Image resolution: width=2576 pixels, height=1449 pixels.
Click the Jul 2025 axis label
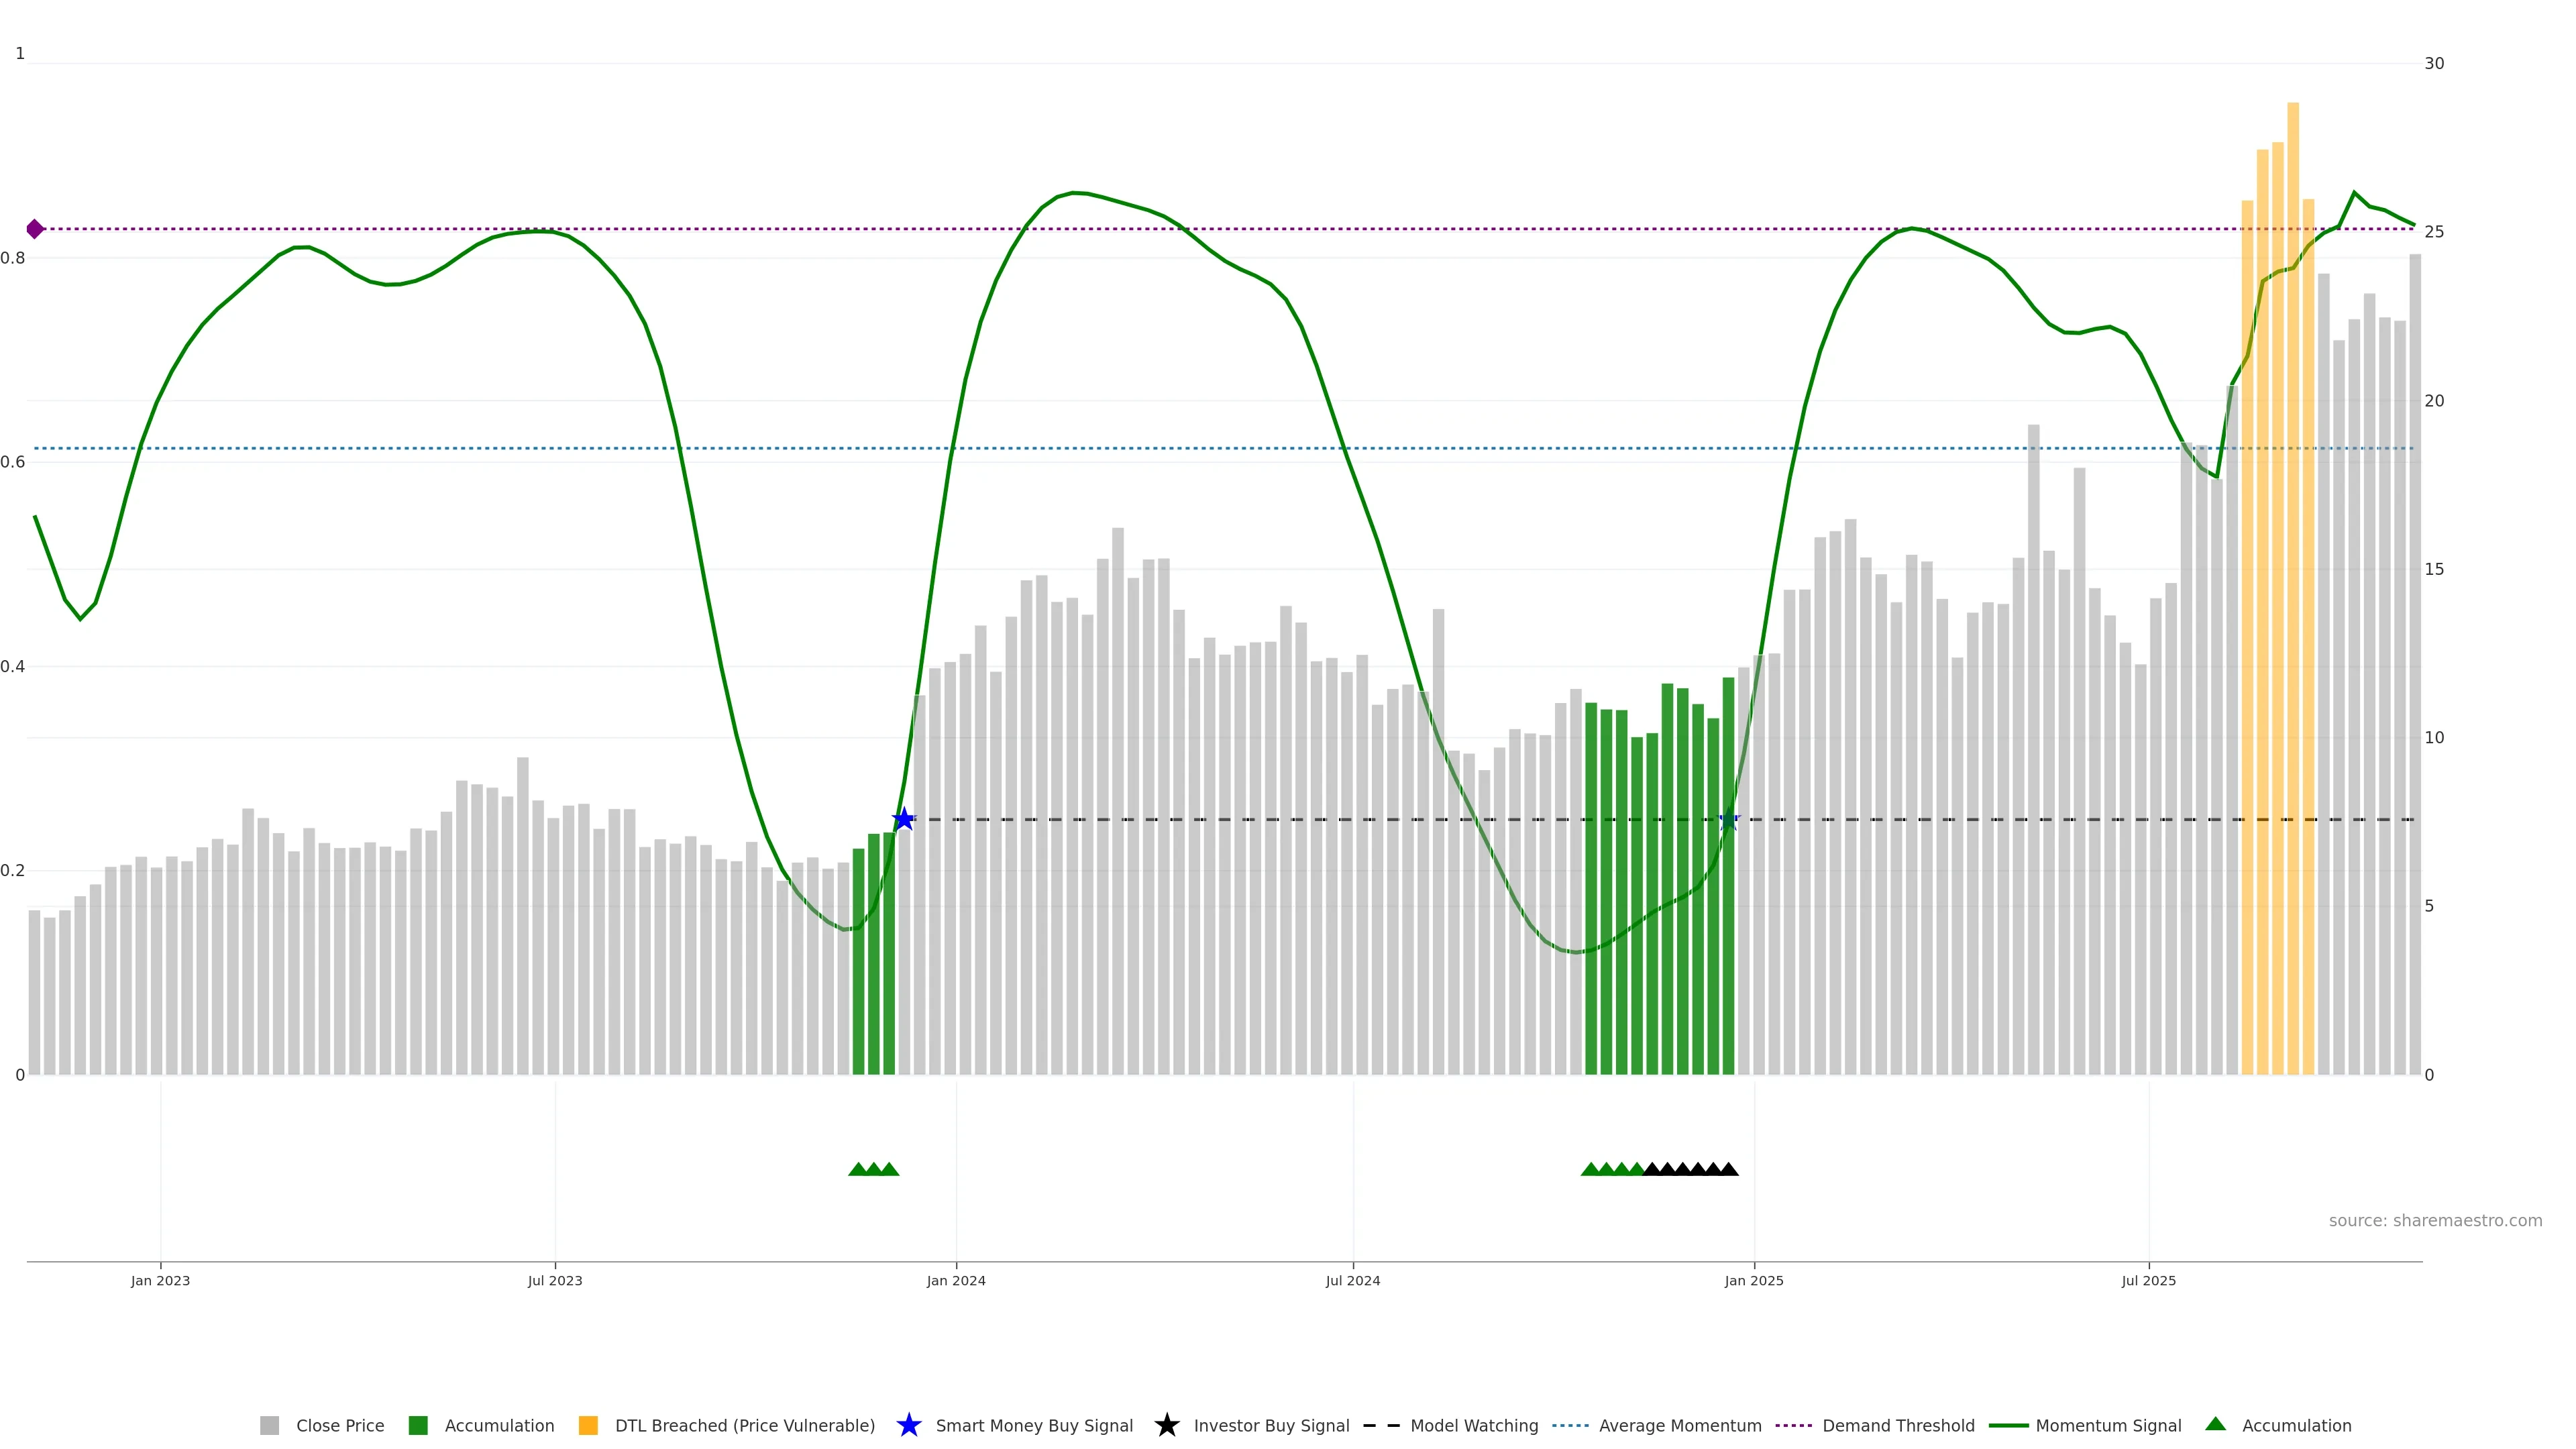tap(2149, 1281)
